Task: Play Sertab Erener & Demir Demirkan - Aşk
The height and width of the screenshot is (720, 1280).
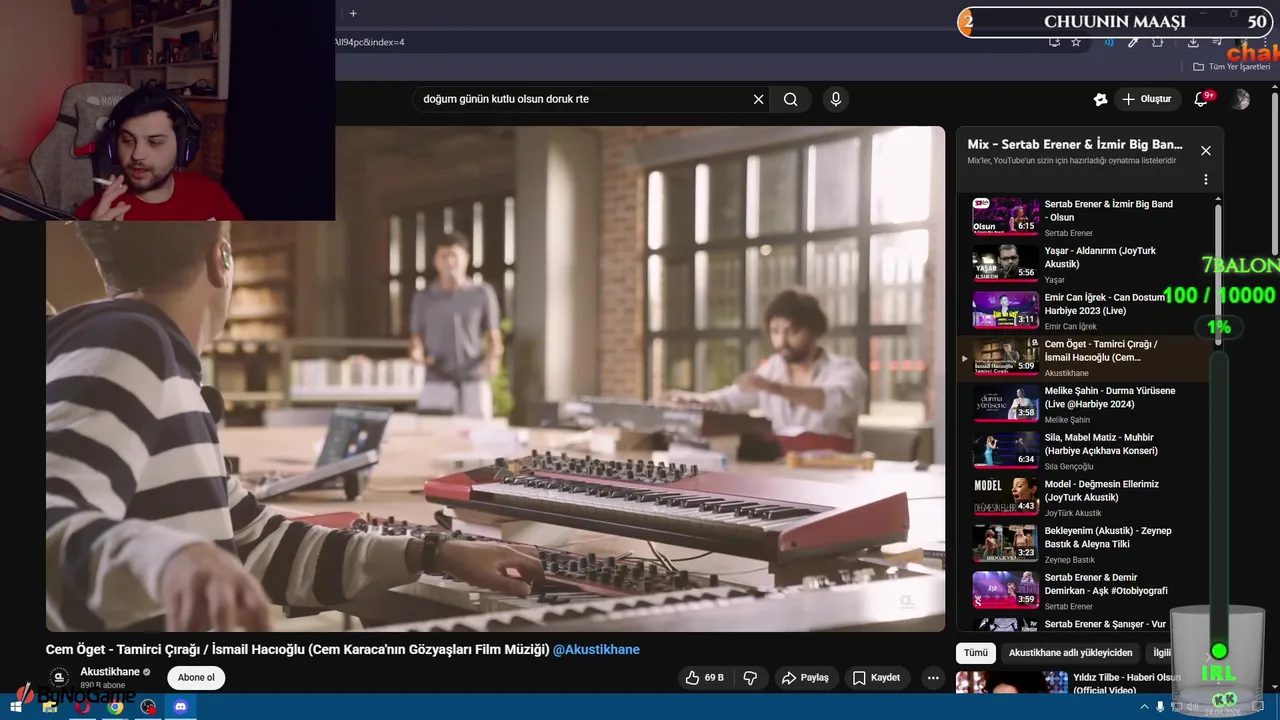Action: 1085,591
